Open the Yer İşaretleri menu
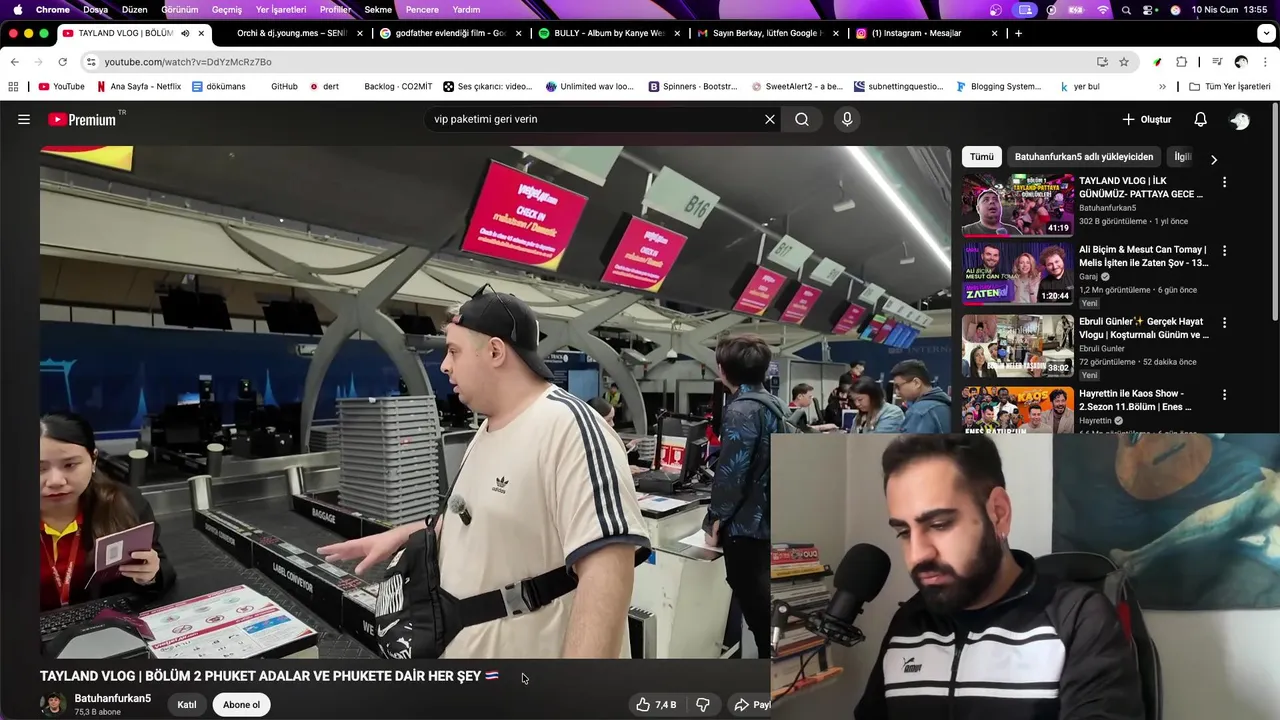 pyautogui.click(x=281, y=9)
